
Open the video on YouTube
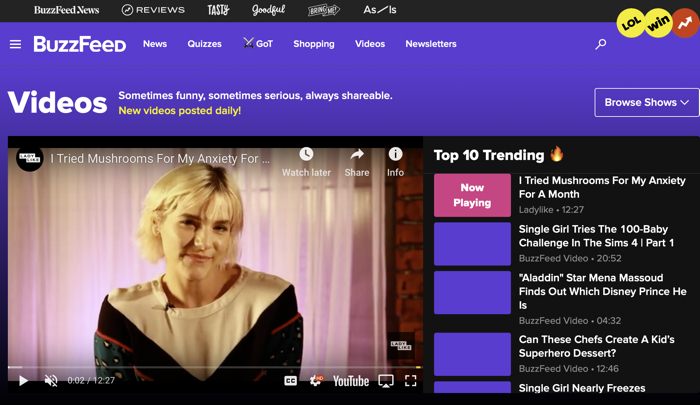point(351,381)
